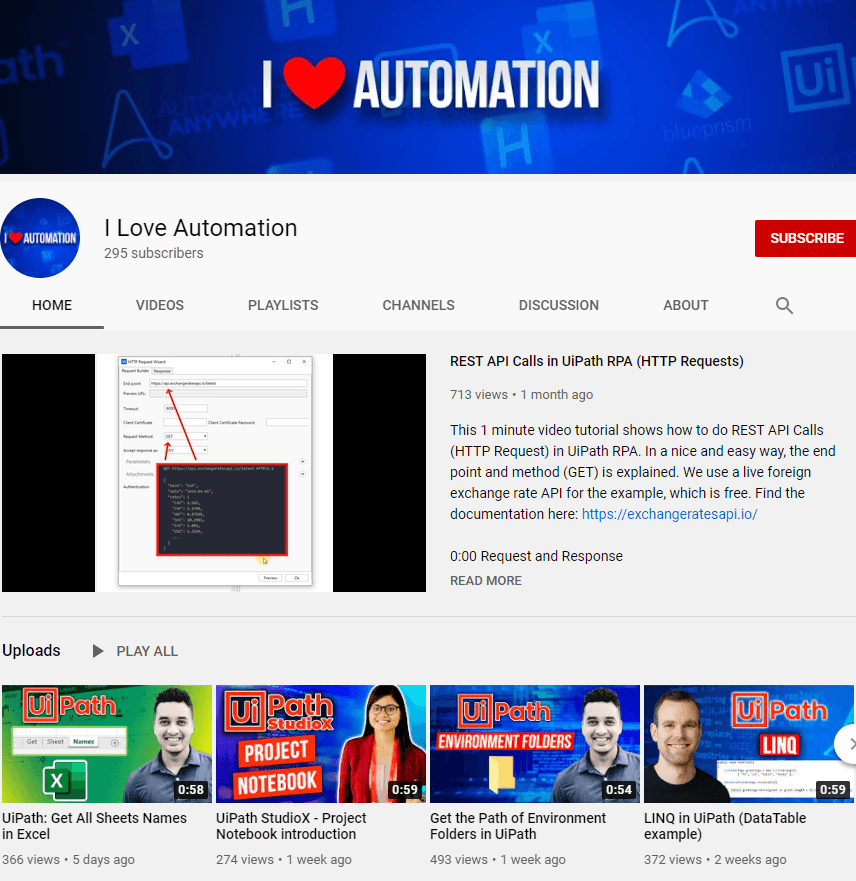The image size is (856, 881).
Task: Click the 493 views • 1 week ago text
Action: click(498, 859)
